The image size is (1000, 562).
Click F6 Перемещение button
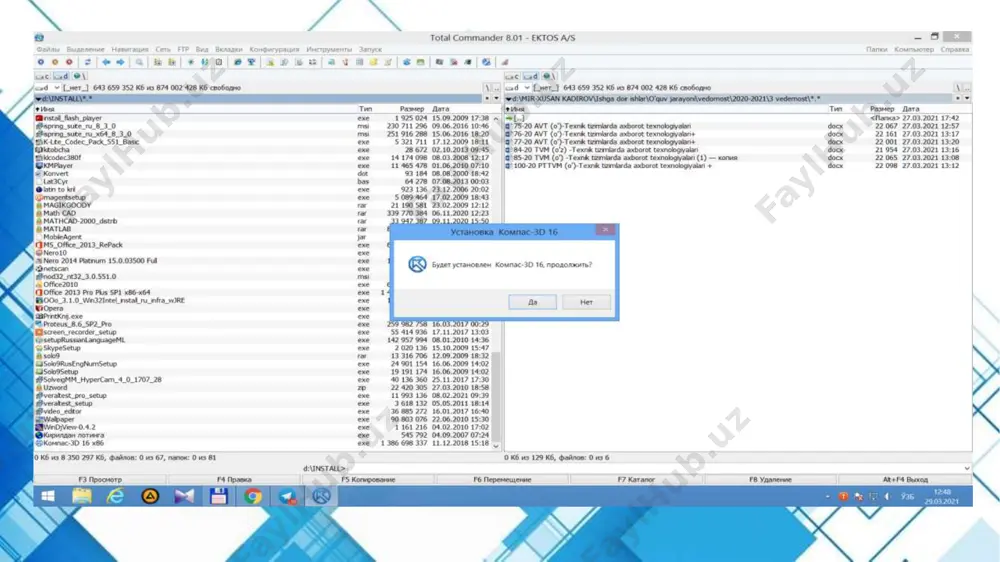point(502,479)
